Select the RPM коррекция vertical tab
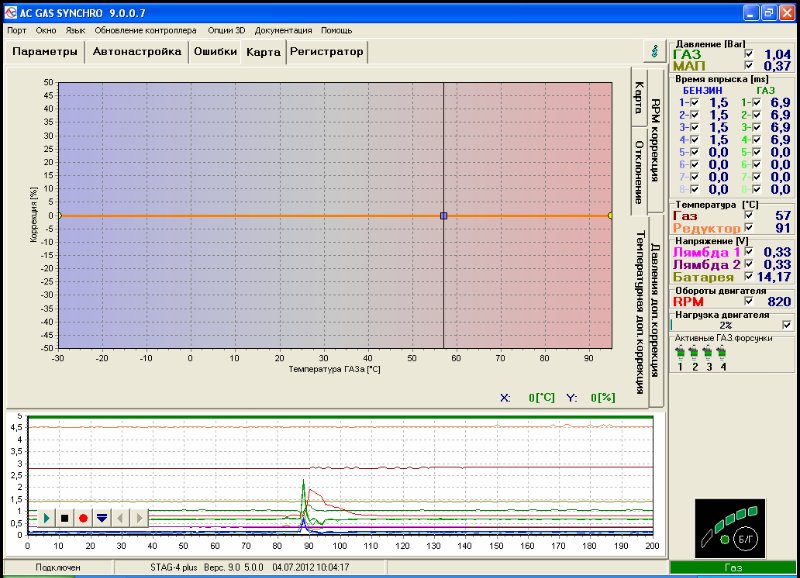The height and width of the screenshot is (578, 800). 655,140
